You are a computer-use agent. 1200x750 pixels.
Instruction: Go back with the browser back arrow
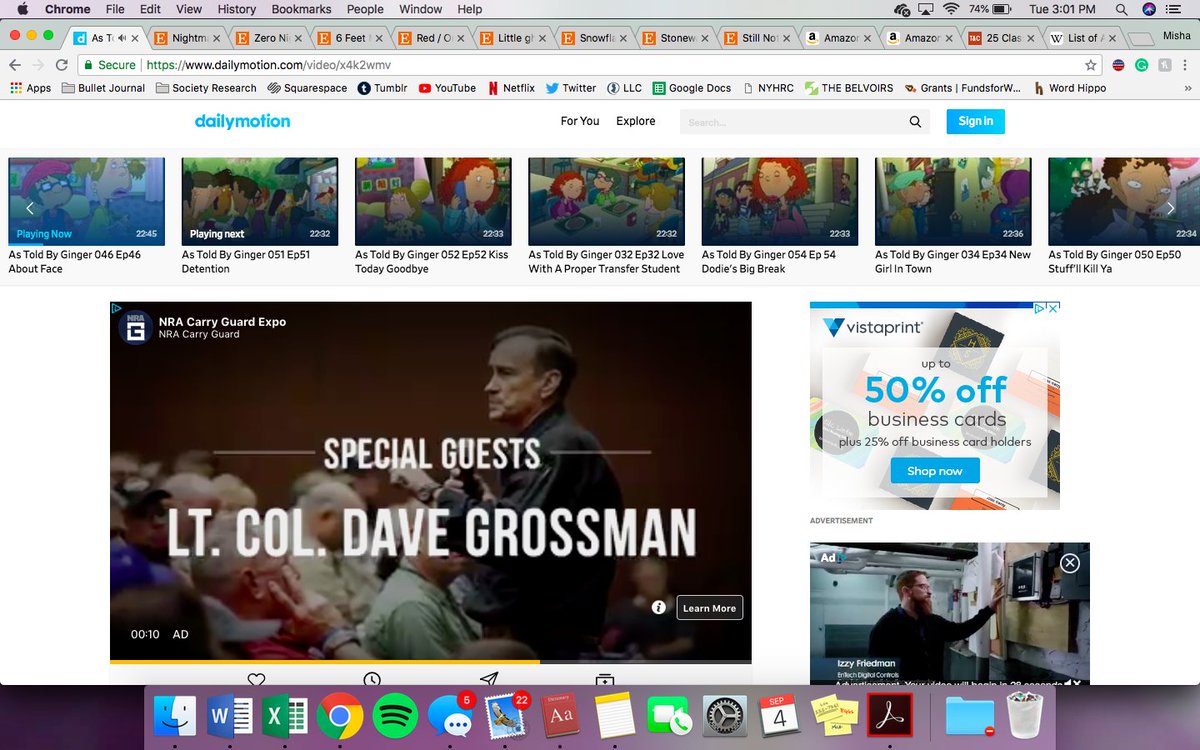coord(15,64)
